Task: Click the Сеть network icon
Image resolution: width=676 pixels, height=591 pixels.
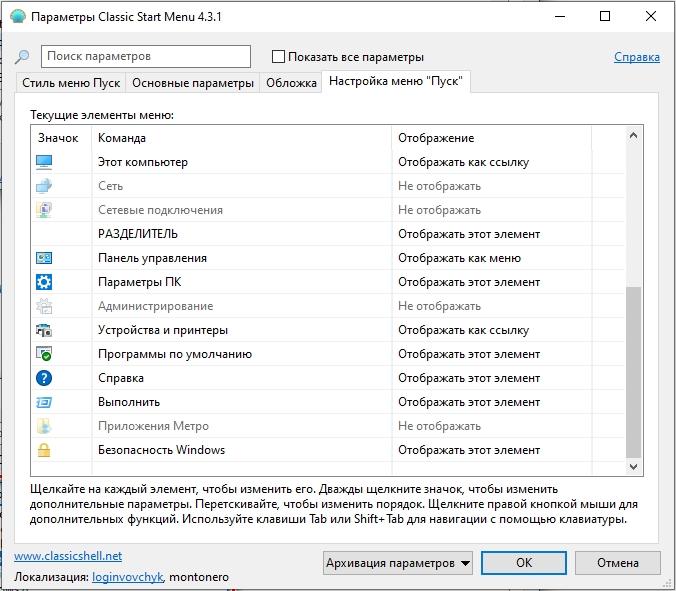Action: tap(44, 186)
